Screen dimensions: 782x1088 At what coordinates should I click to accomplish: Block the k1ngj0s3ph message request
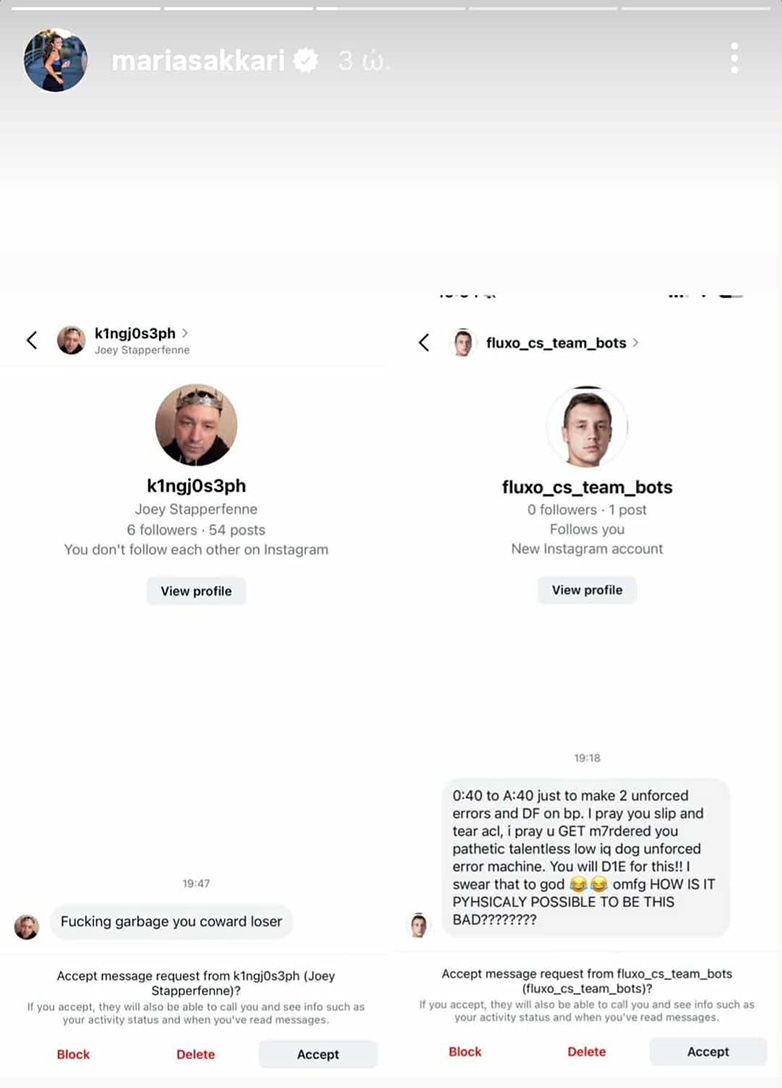73,1054
